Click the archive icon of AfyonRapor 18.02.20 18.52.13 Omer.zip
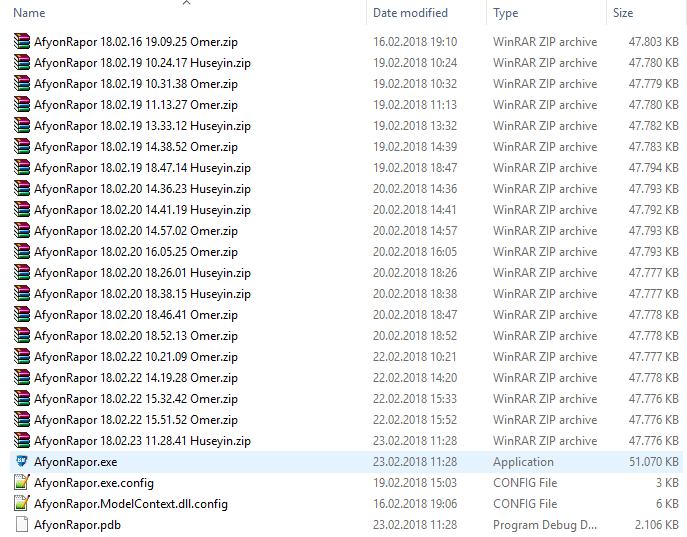Viewport: 687px width, 537px height. pyautogui.click(x=21, y=336)
